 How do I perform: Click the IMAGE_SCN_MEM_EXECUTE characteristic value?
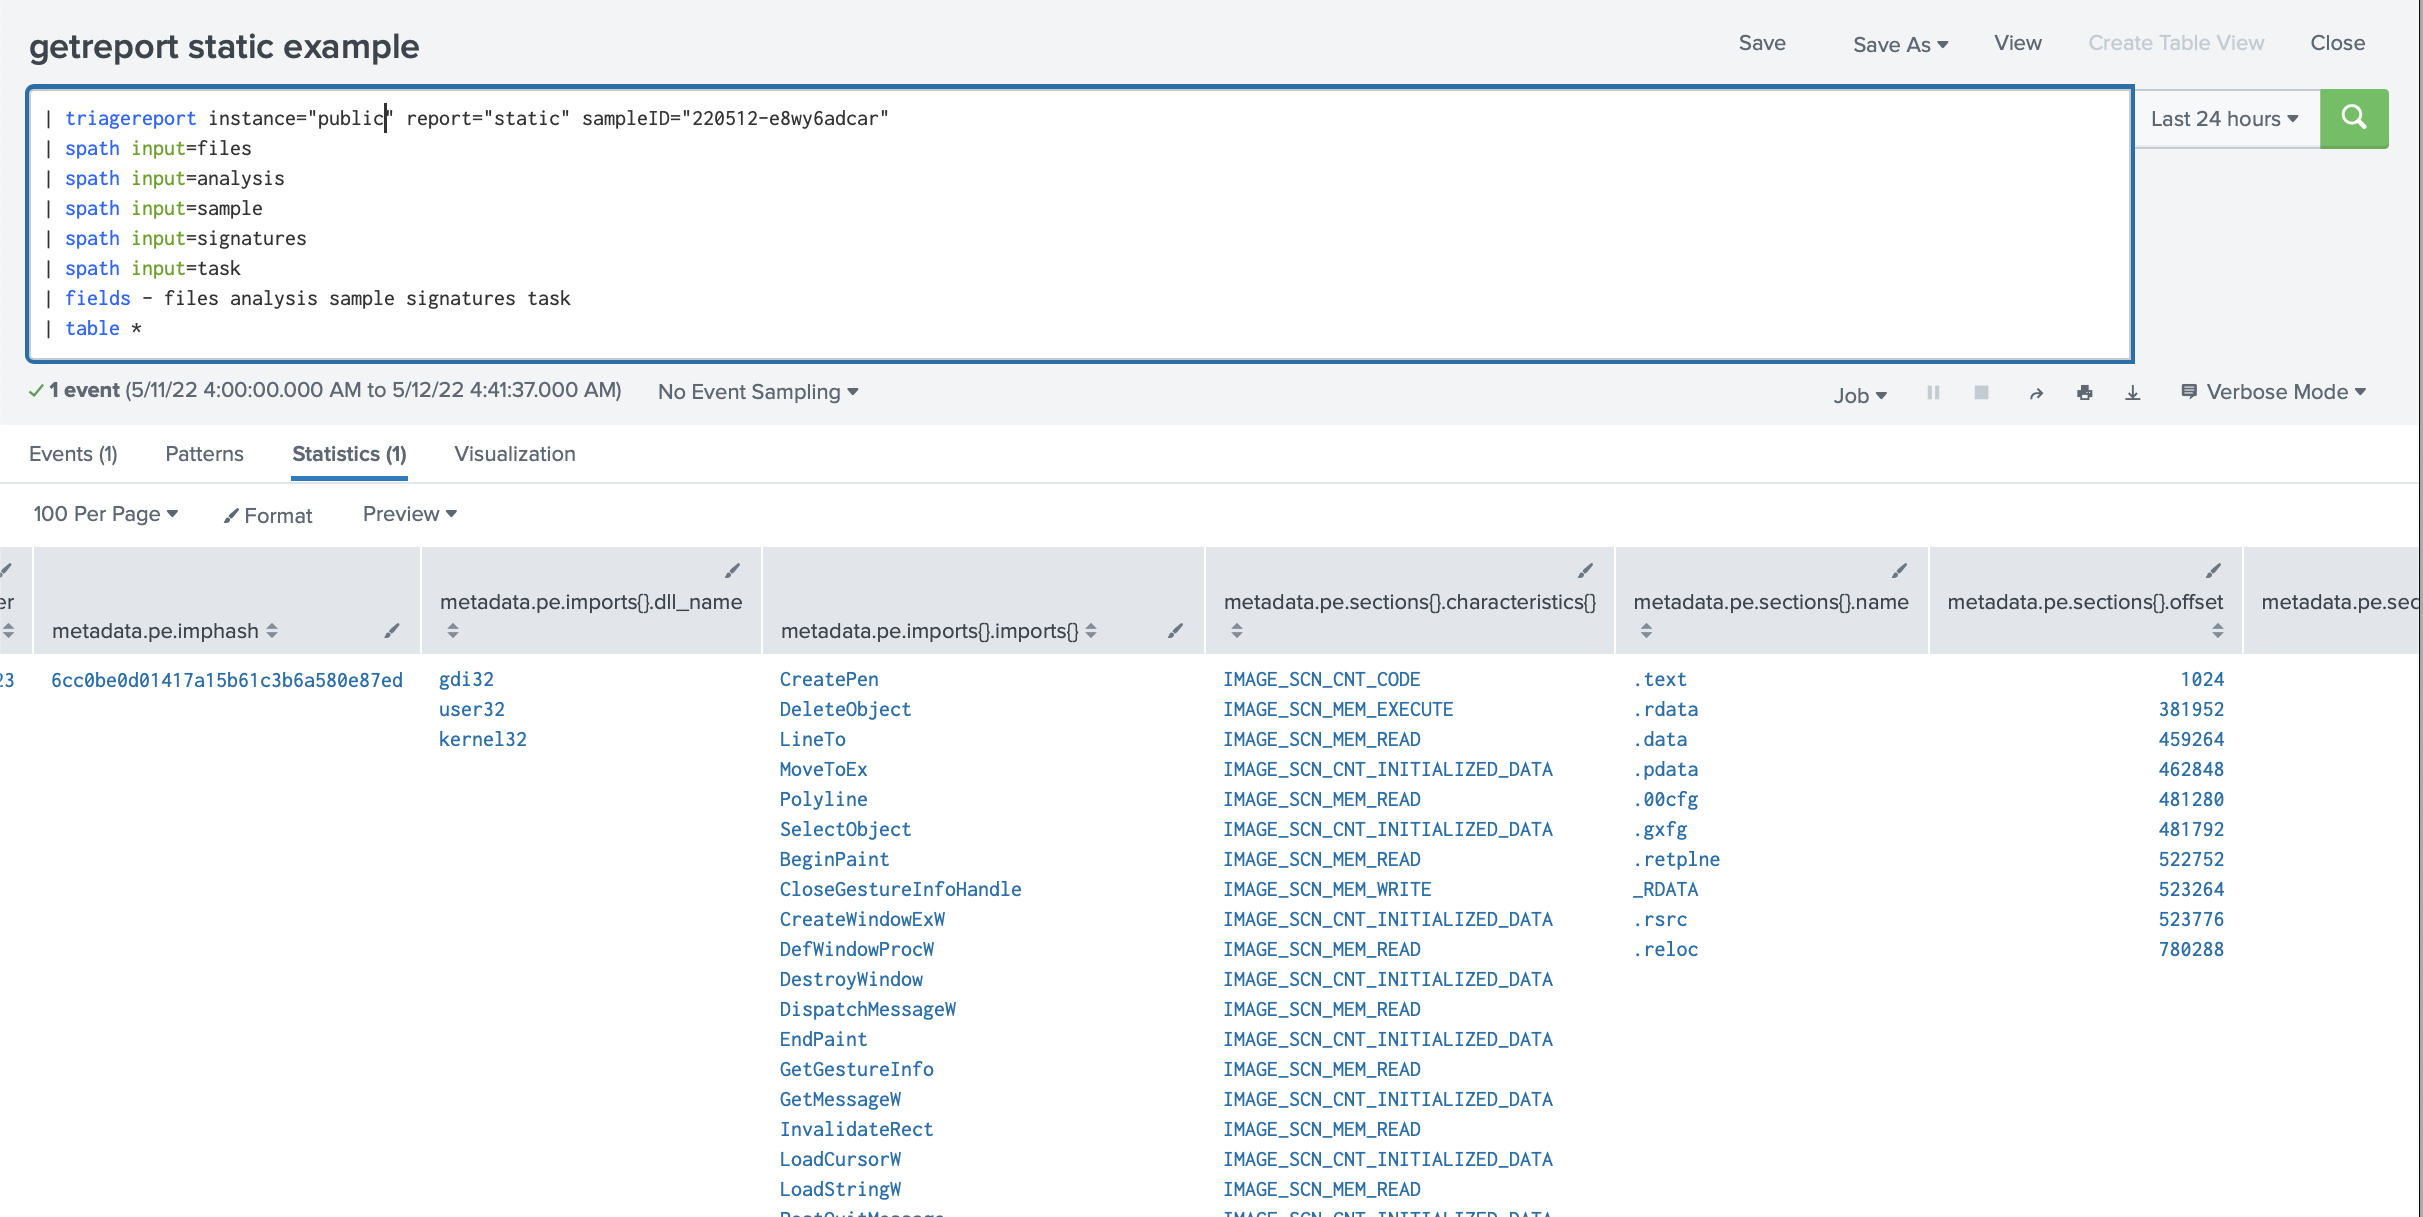(1338, 709)
